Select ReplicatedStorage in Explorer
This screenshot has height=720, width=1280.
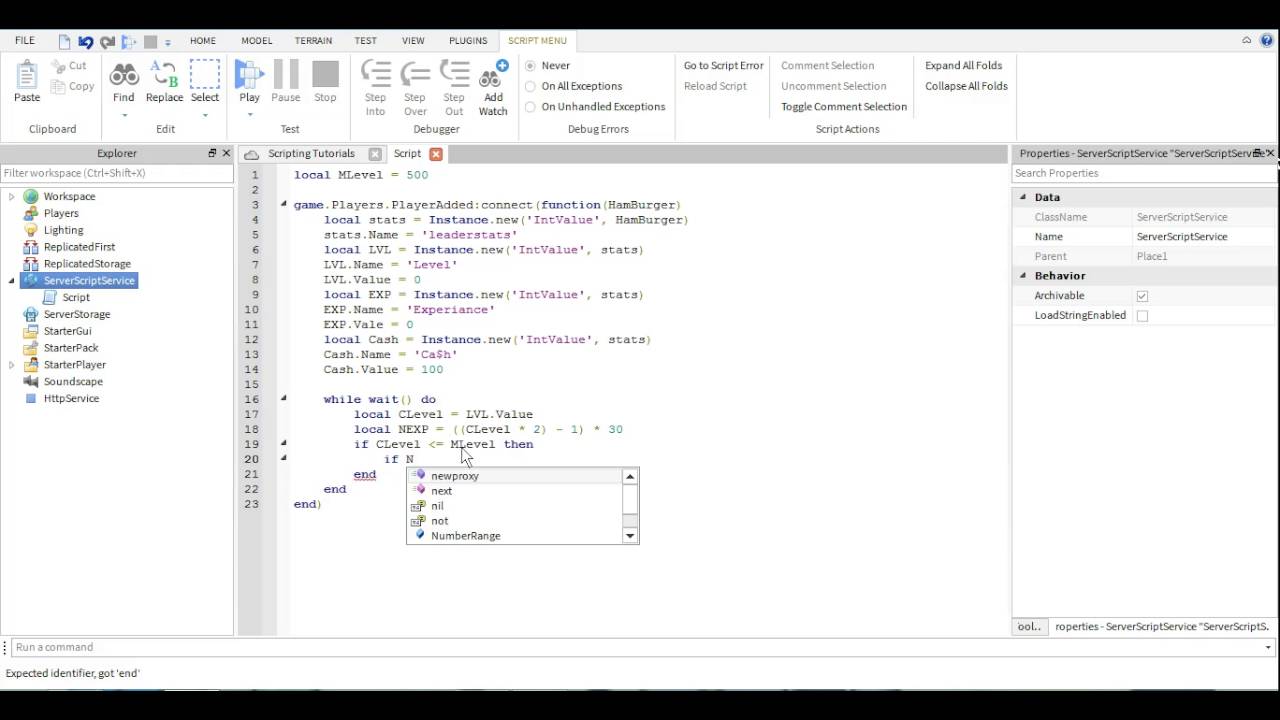(x=87, y=264)
